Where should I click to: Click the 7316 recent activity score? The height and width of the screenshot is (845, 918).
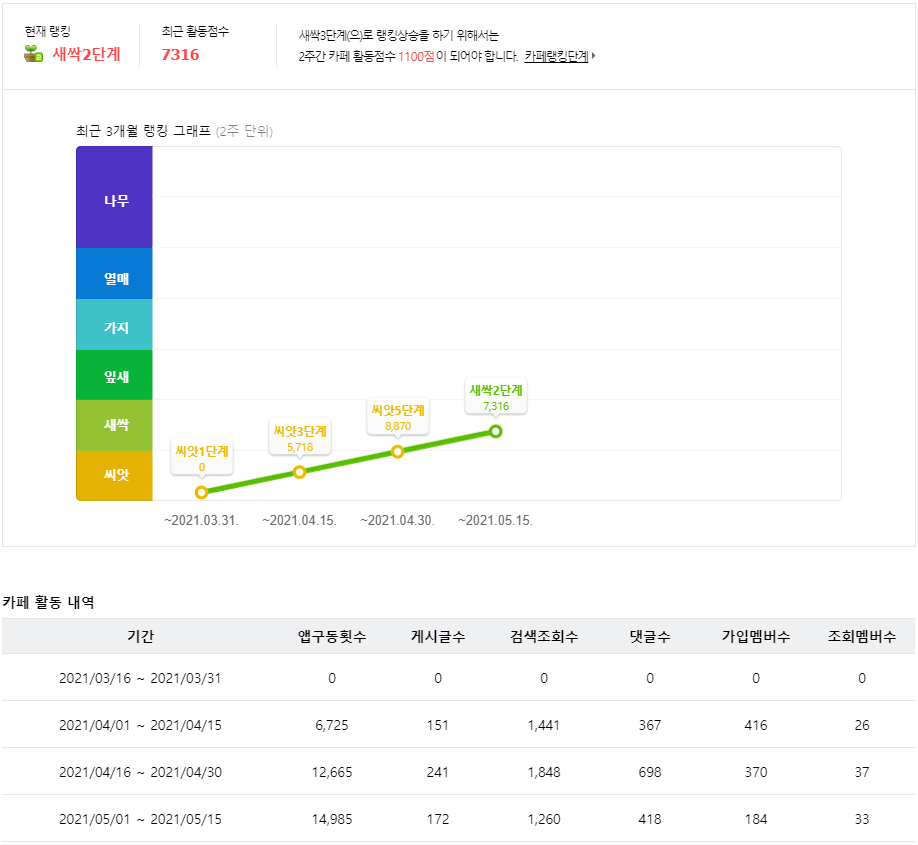coord(180,54)
